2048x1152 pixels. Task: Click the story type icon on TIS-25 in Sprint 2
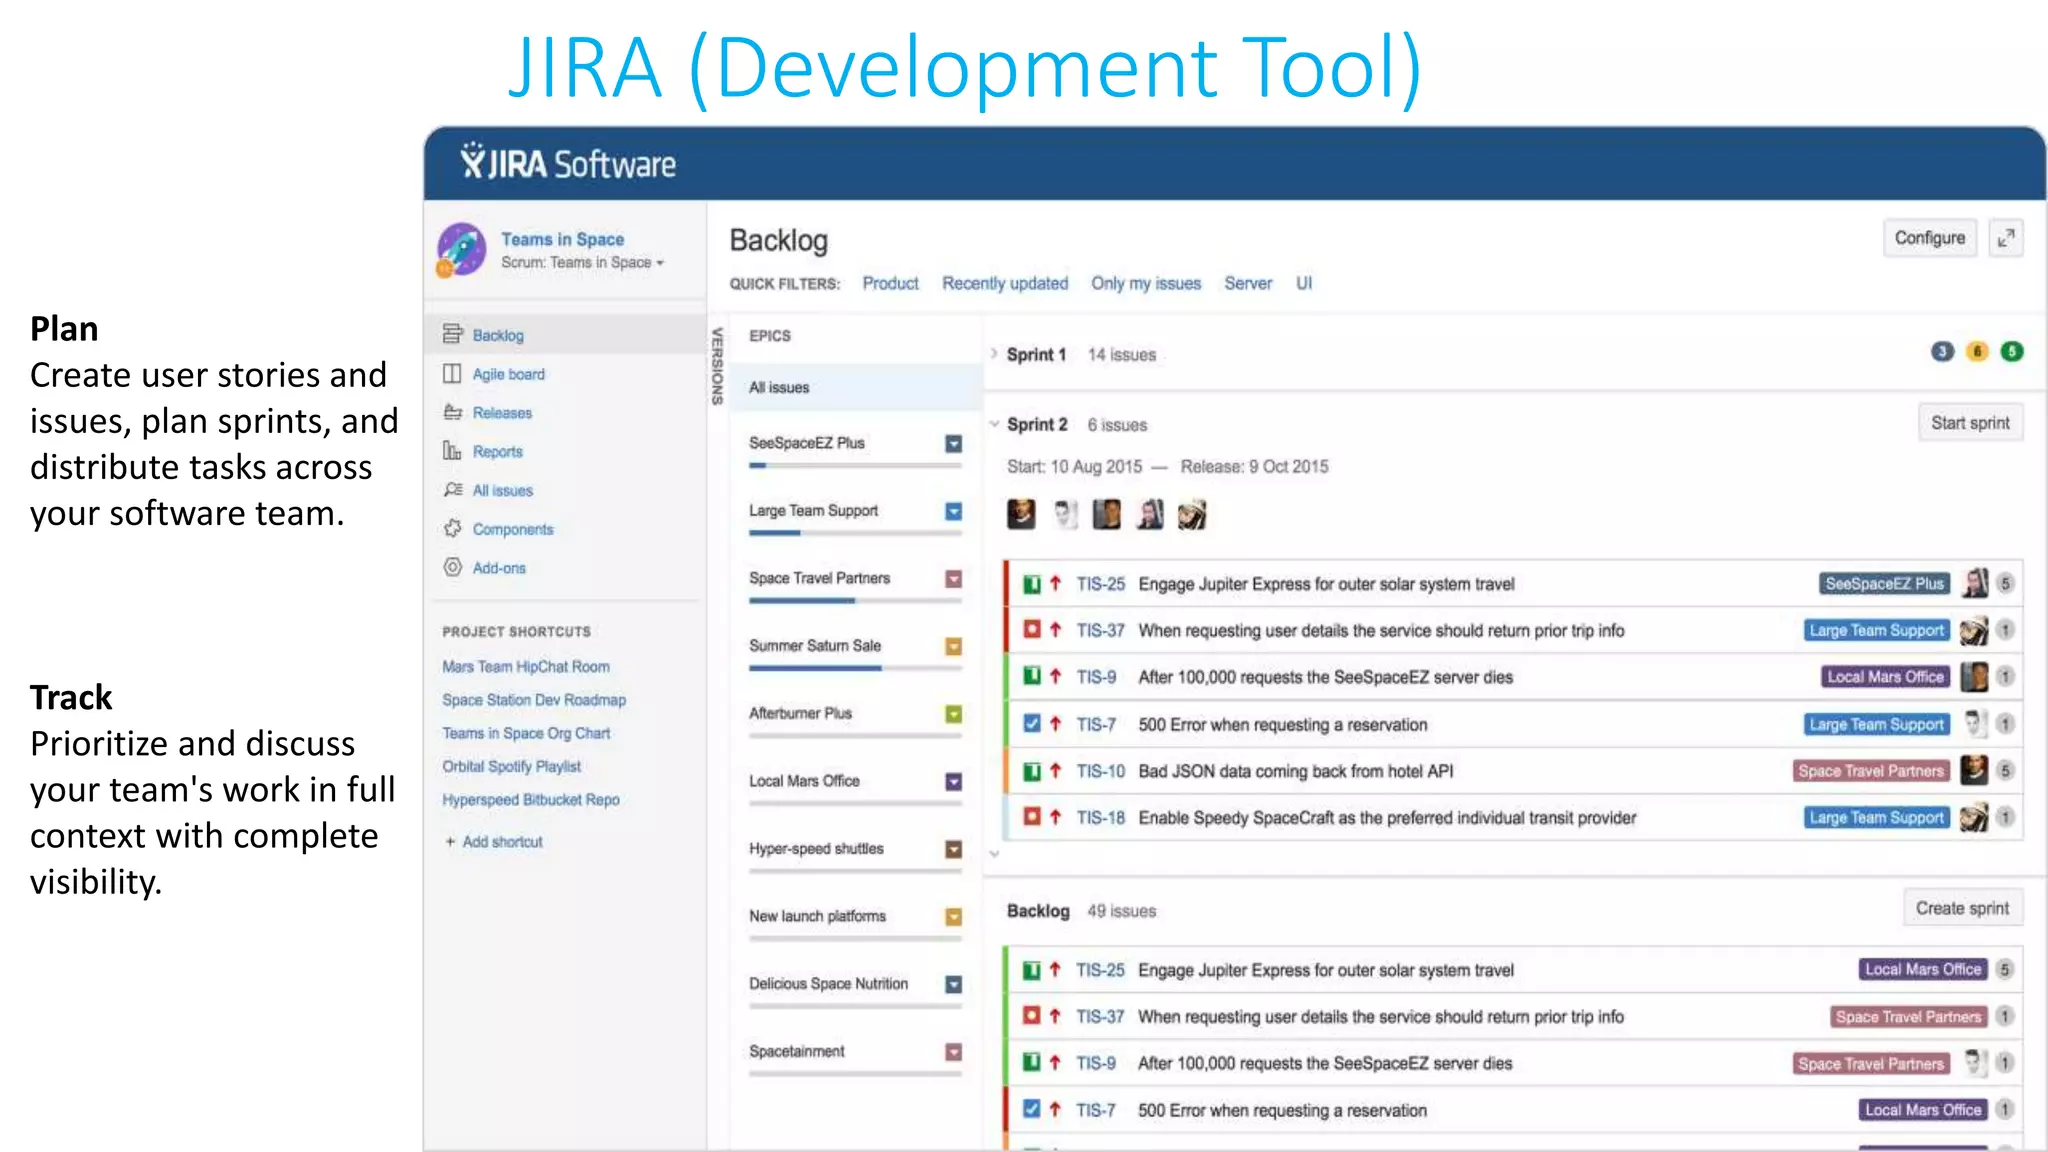(1032, 584)
